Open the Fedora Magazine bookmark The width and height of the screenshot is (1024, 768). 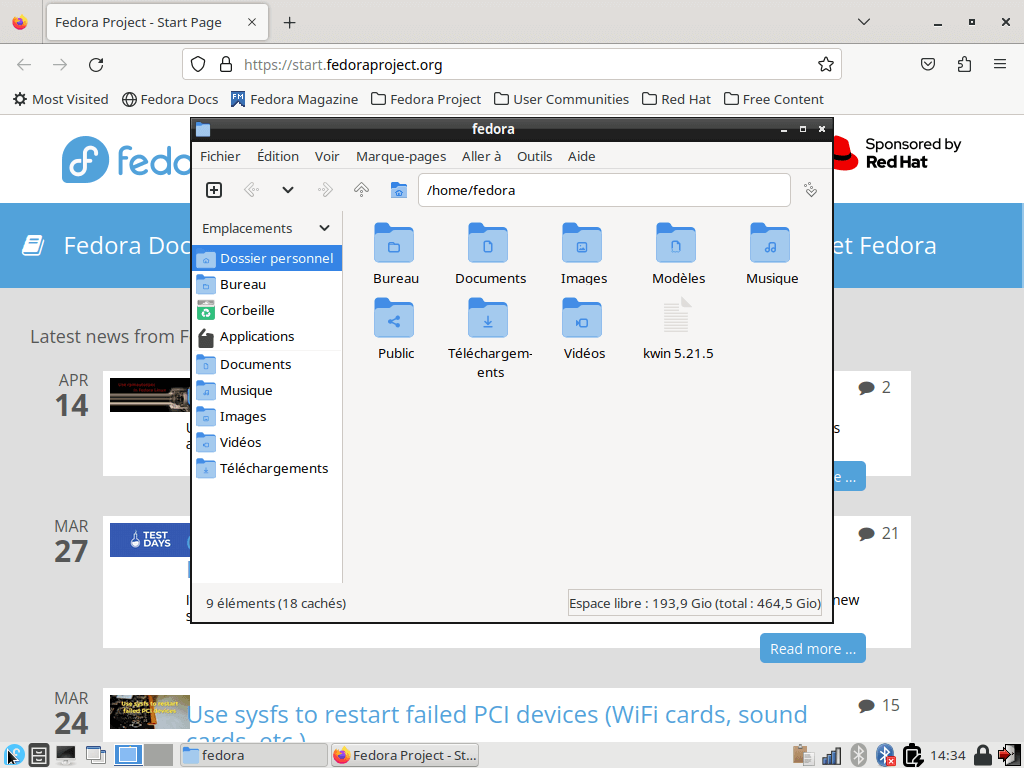295,99
